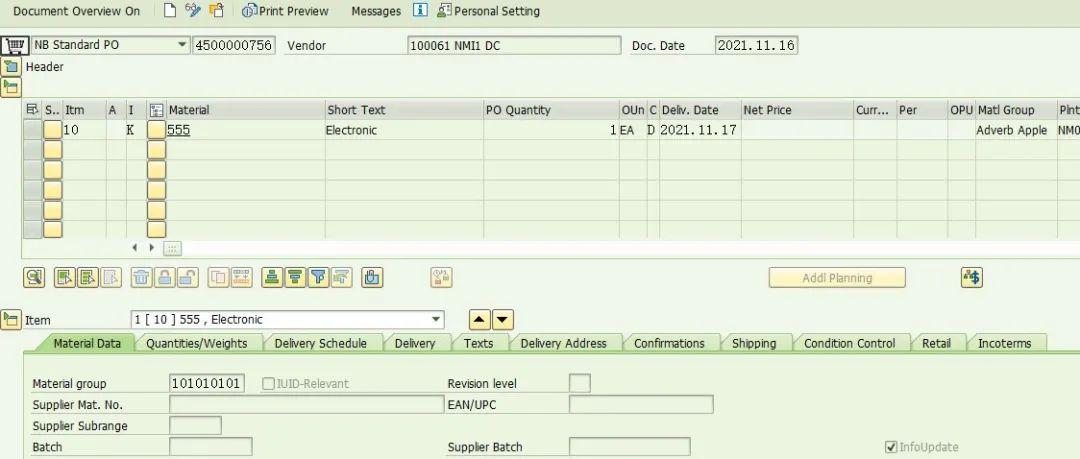
Task: Open the Confirmations tab
Action: click(669, 343)
